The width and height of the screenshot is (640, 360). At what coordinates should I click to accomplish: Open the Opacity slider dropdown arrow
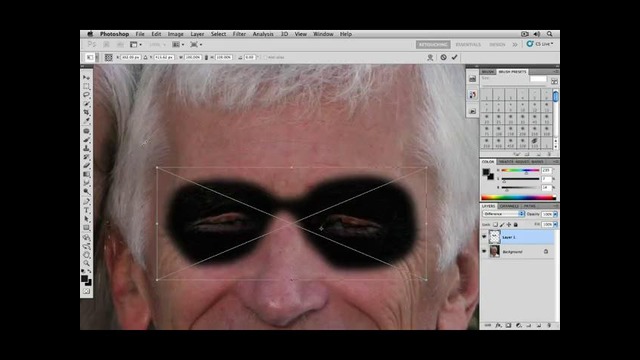click(x=555, y=214)
